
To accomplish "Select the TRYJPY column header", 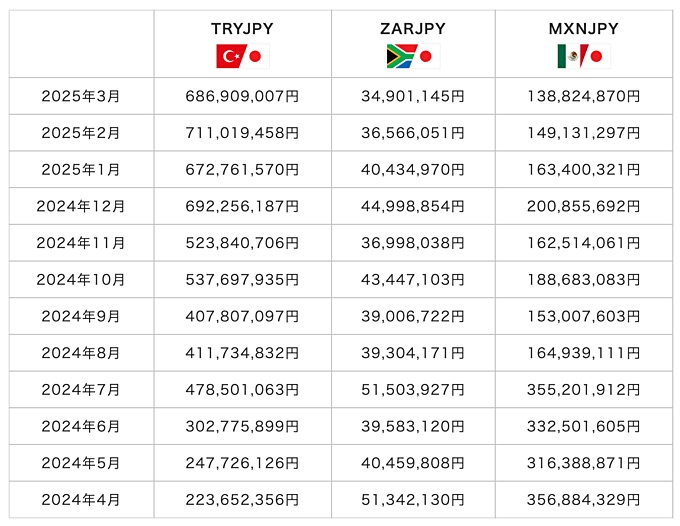I will [242, 29].
